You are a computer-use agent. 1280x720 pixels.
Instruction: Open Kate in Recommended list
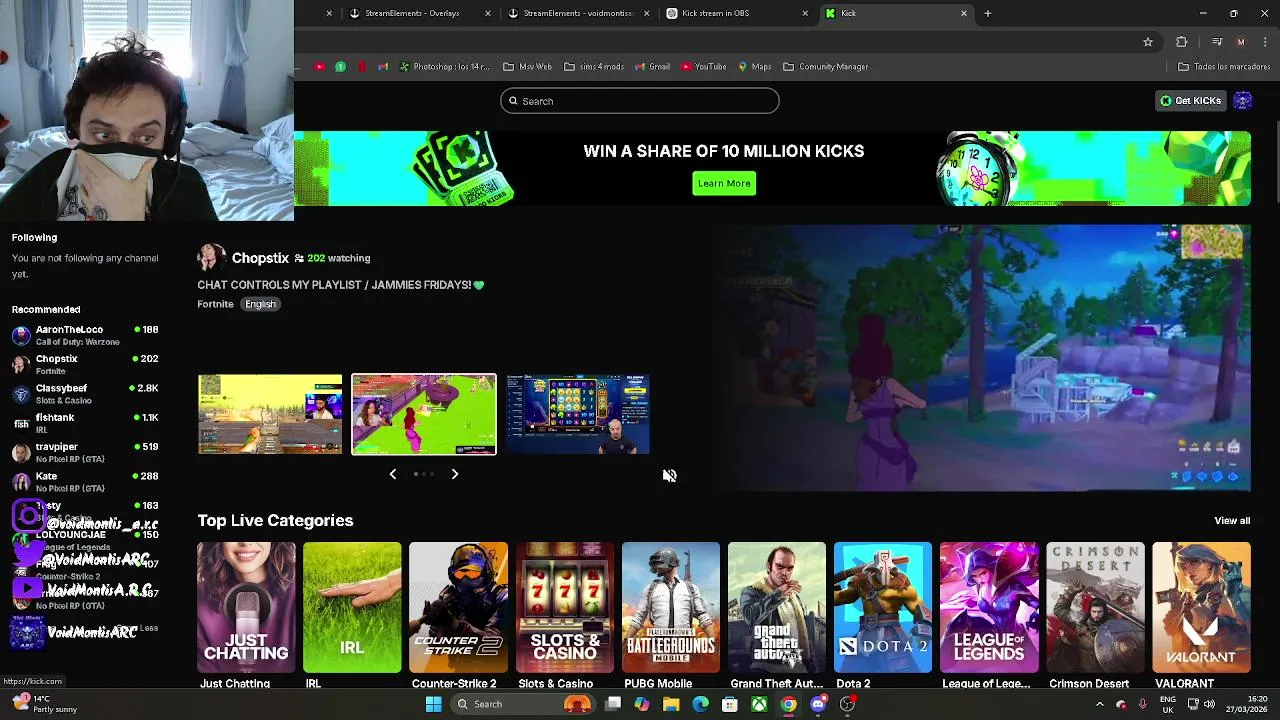pos(85,481)
